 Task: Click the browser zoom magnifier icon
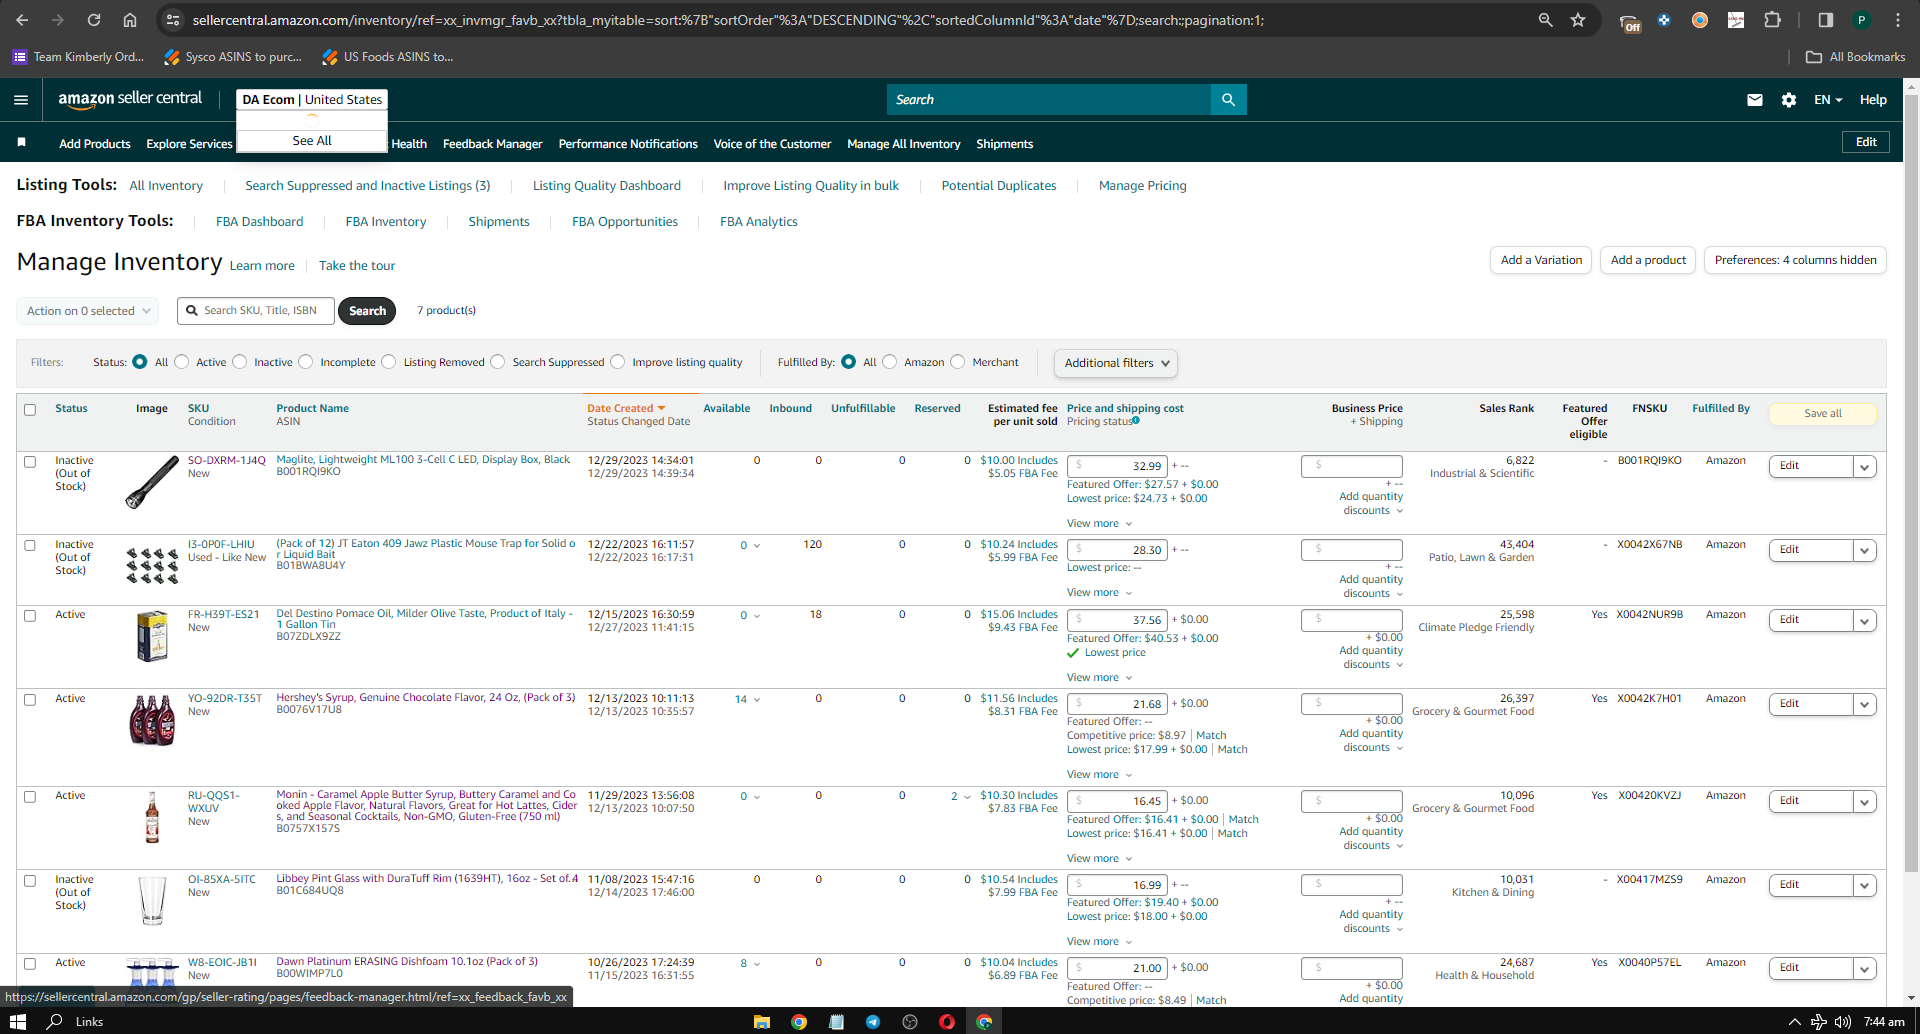1545,20
